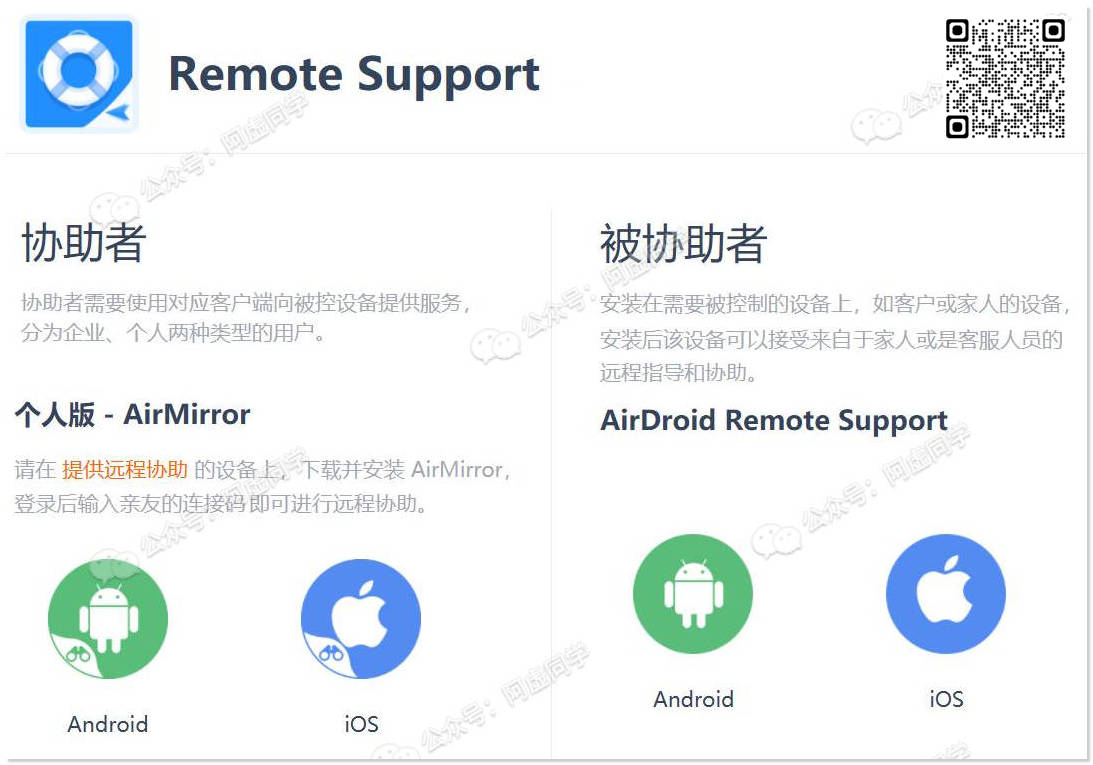Viewport: 1093px width, 765px height.
Task: Click binoculars badge on AirMirror iOS icon
Action: pyautogui.click(x=330, y=654)
